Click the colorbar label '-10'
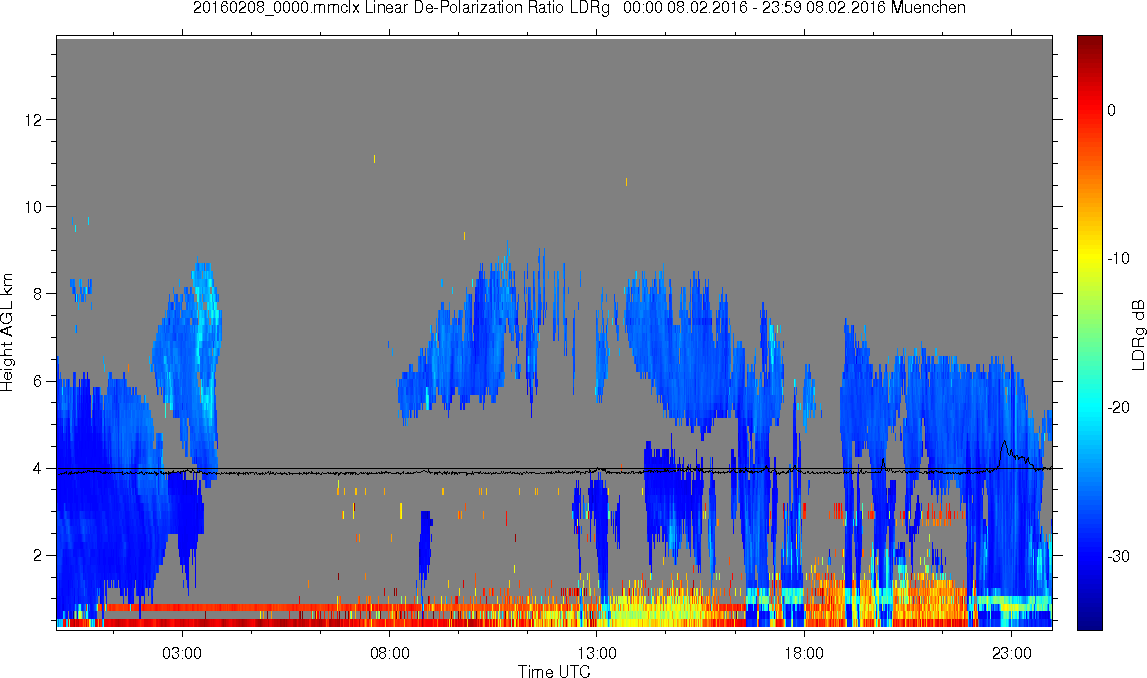 coord(1118,258)
